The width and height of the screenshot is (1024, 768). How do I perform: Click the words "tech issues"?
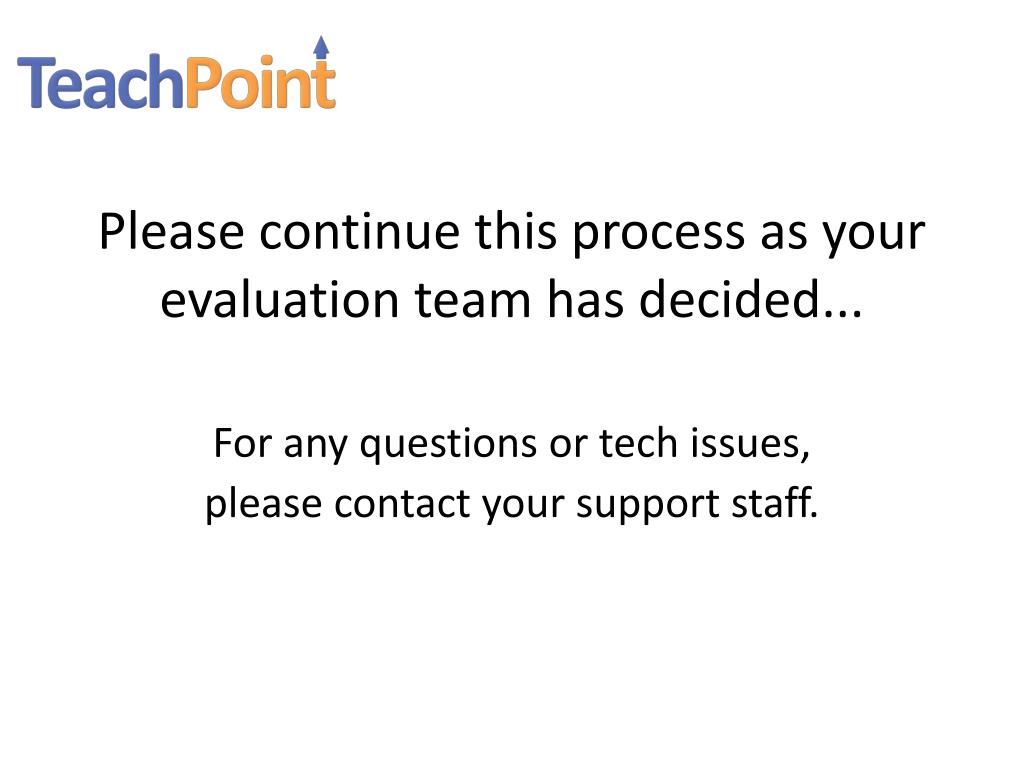click(x=705, y=444)
